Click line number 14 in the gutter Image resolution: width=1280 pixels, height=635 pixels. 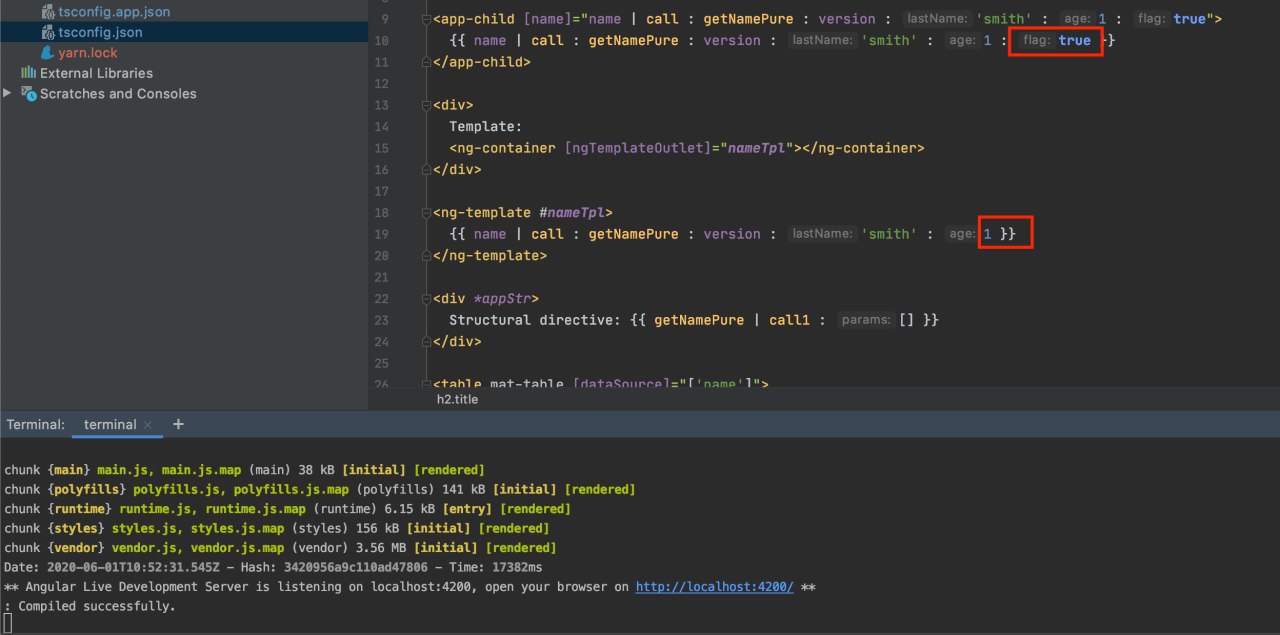click(380, 127)
